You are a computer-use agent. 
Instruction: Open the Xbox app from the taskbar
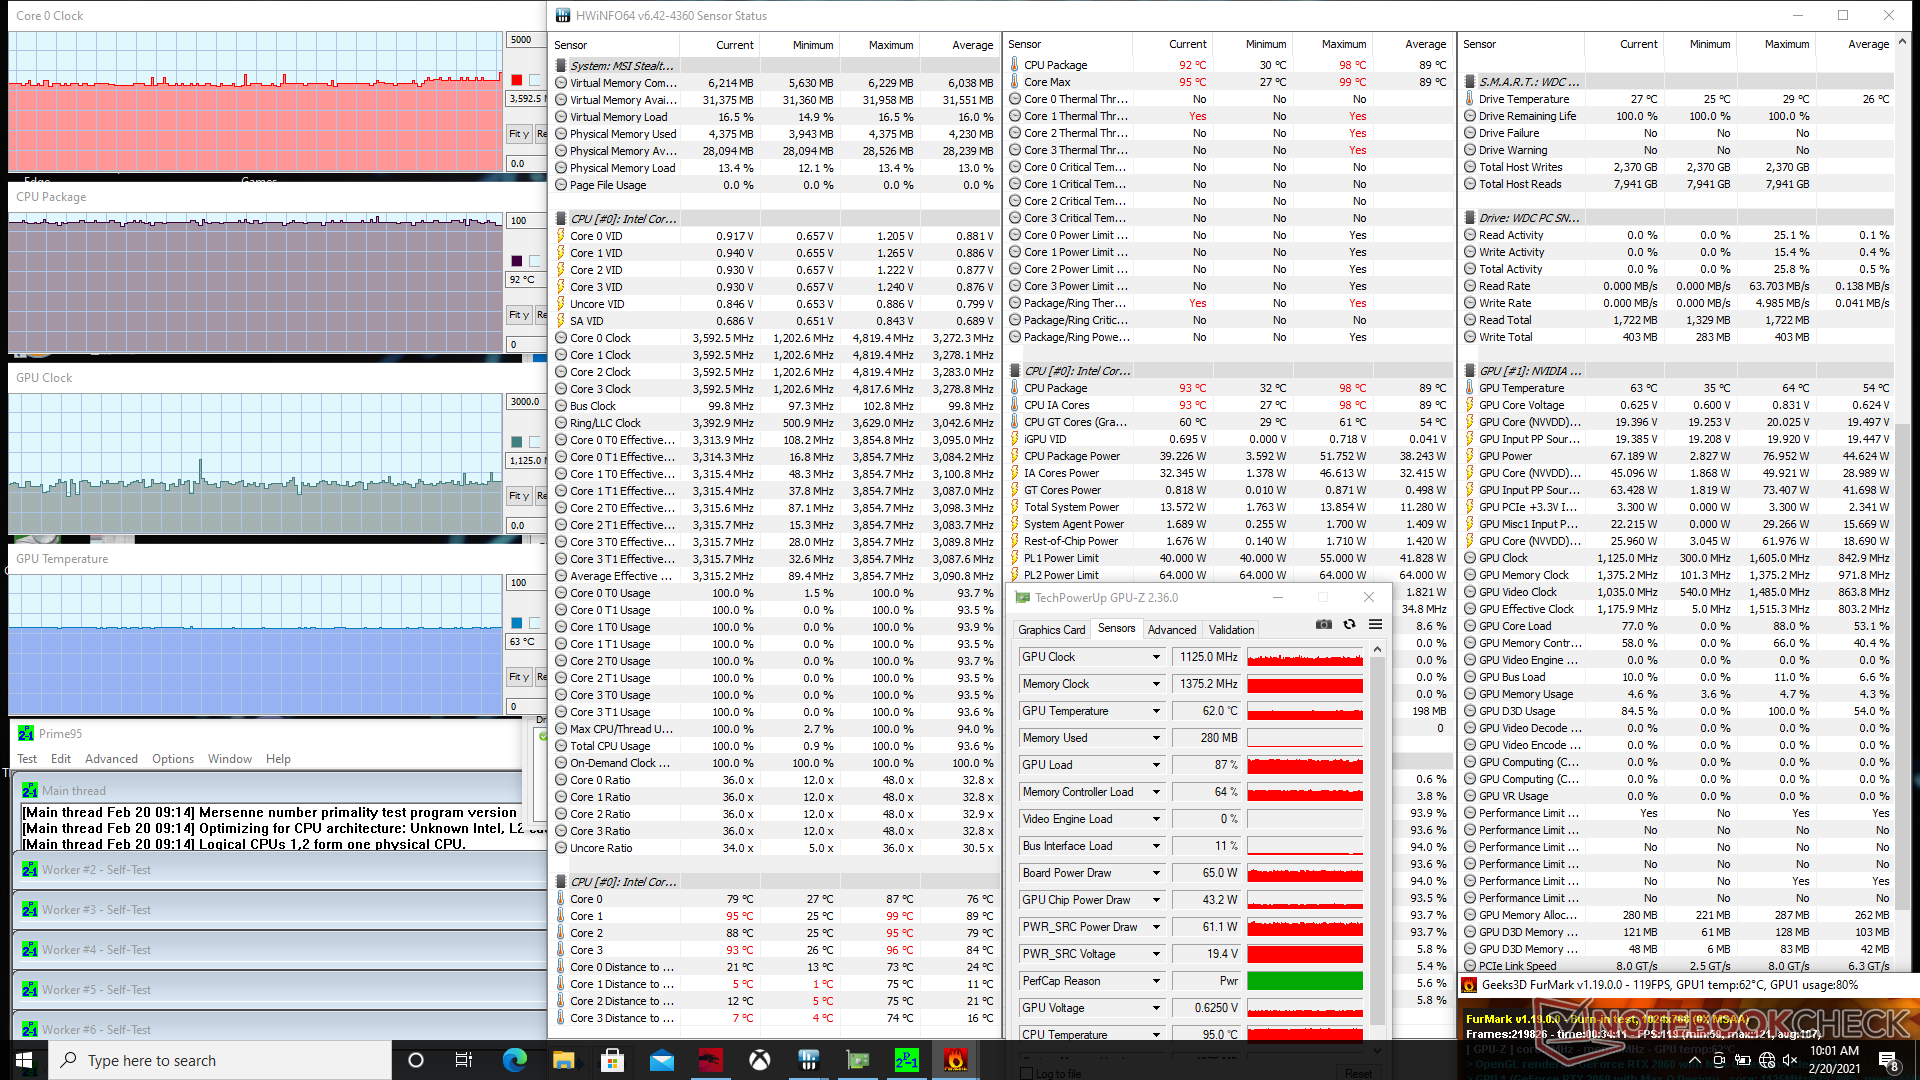point(759,1060)
